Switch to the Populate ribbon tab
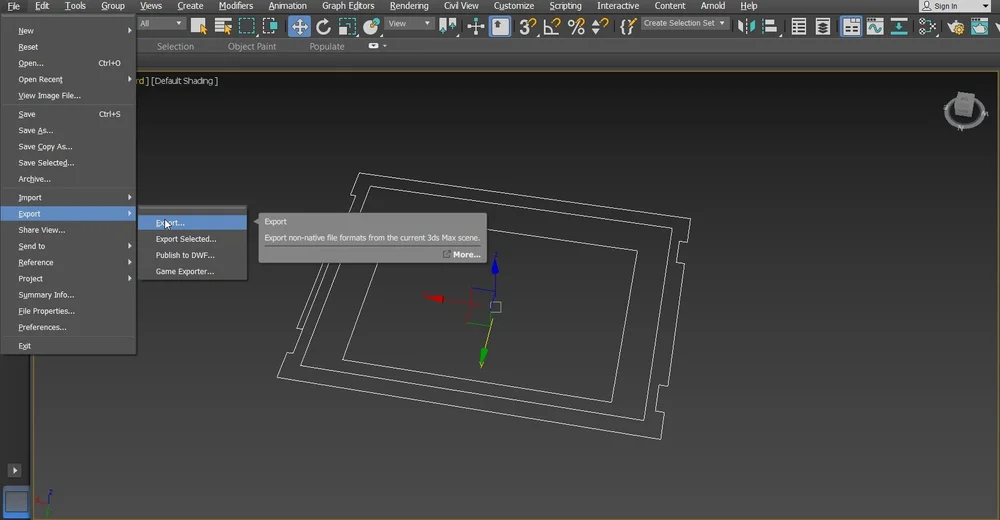The height and width of the screenshot is (520, 1000). [327, 47]
